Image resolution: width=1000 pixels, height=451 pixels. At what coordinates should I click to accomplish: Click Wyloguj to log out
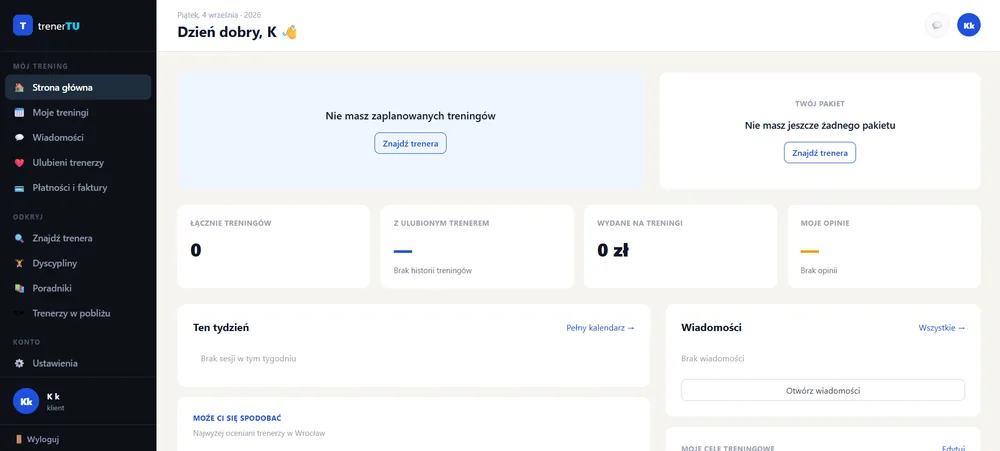click(43, 440)
